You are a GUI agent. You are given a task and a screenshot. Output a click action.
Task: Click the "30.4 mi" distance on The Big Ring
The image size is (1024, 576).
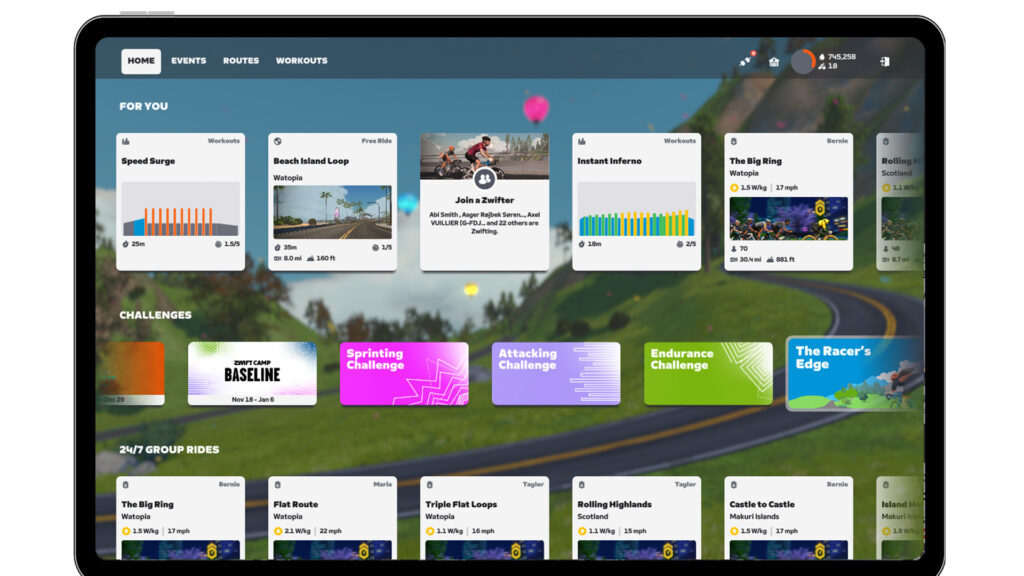click(x=750, y=259)
